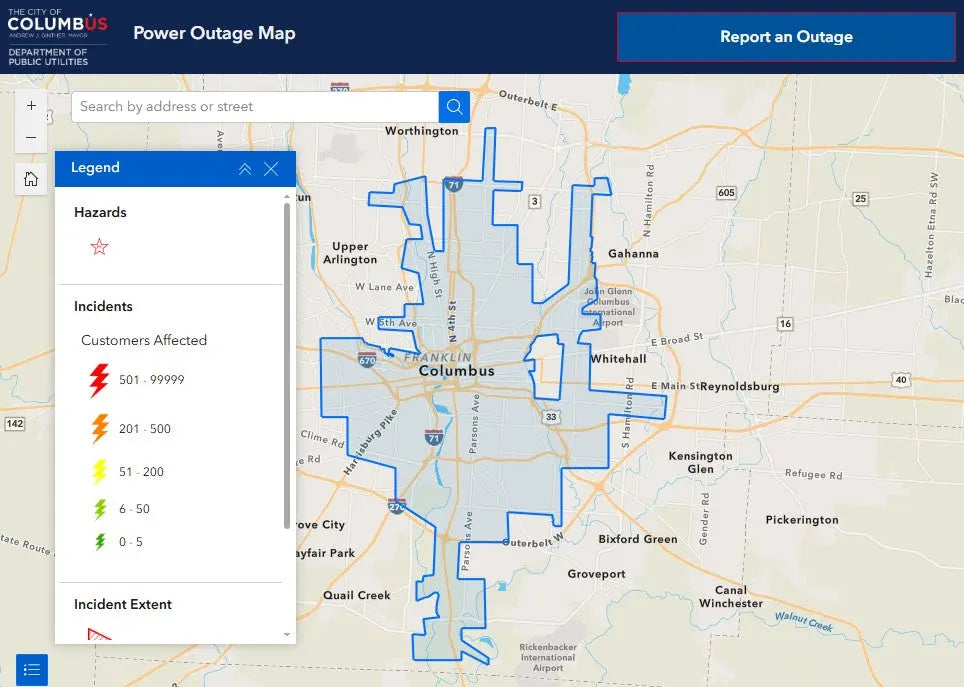
Task: Click dark green bolt 0 - 5
Action: point(100,542)
